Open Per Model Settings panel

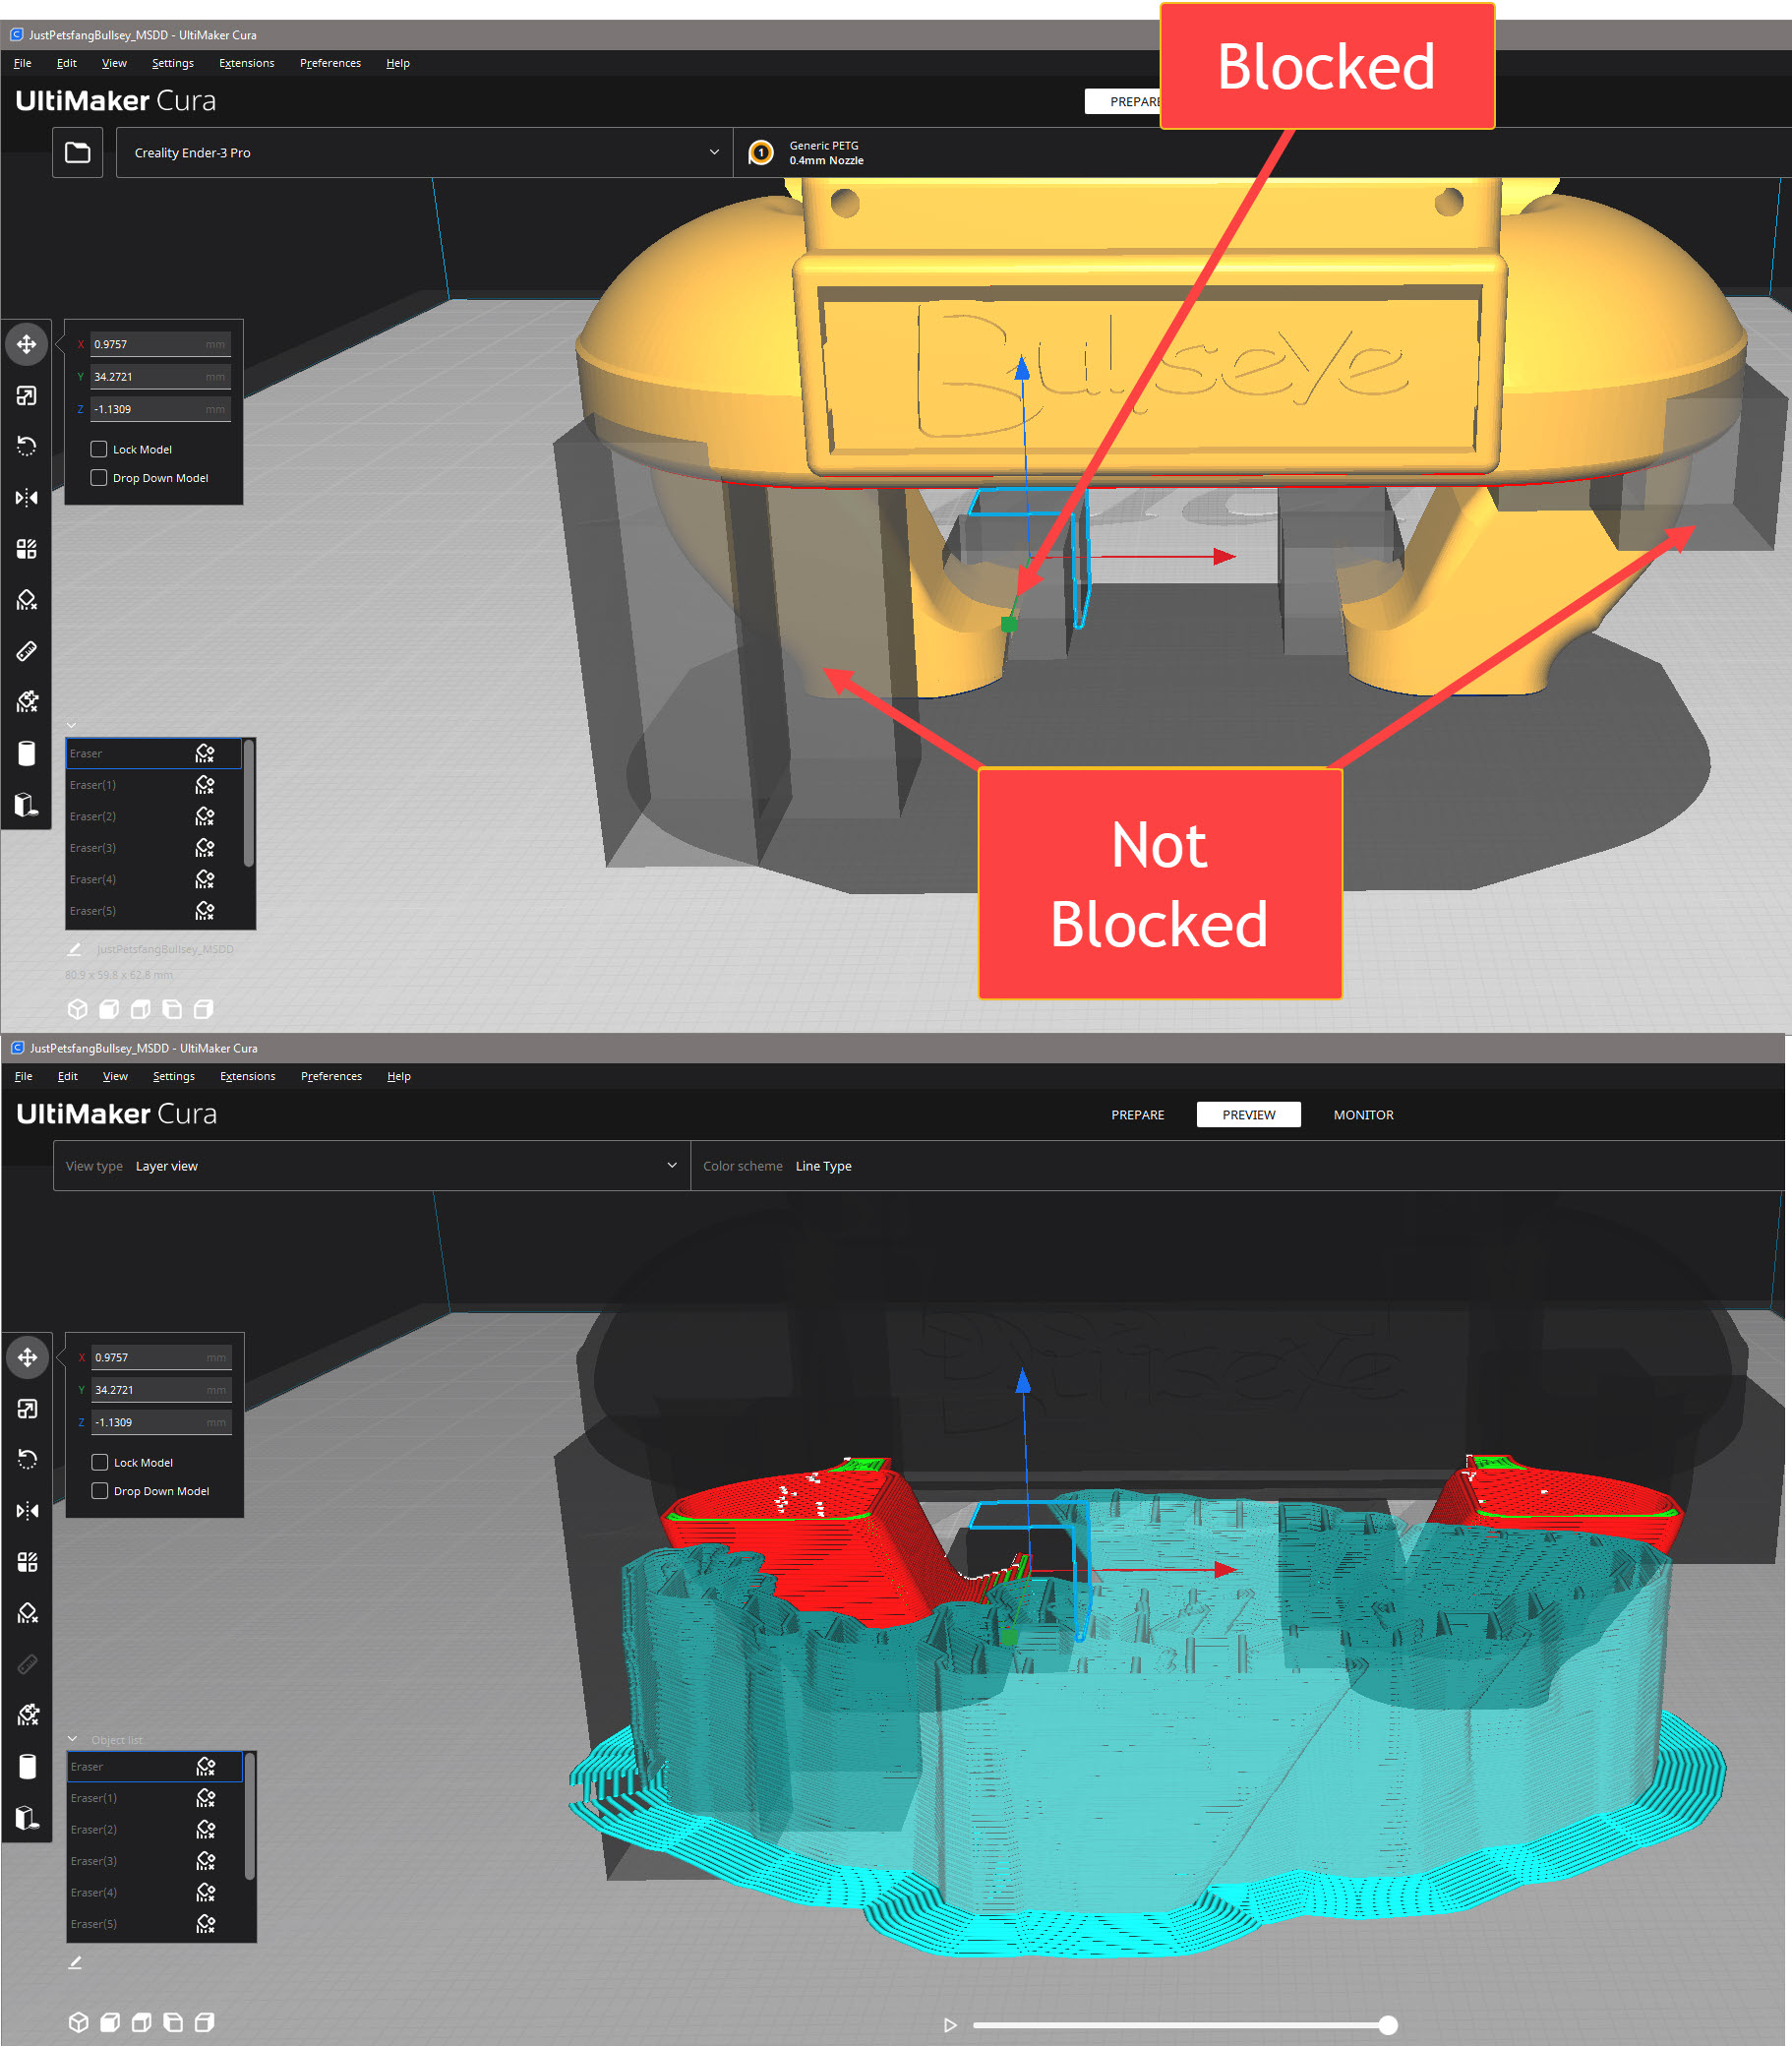click(27, 548)
